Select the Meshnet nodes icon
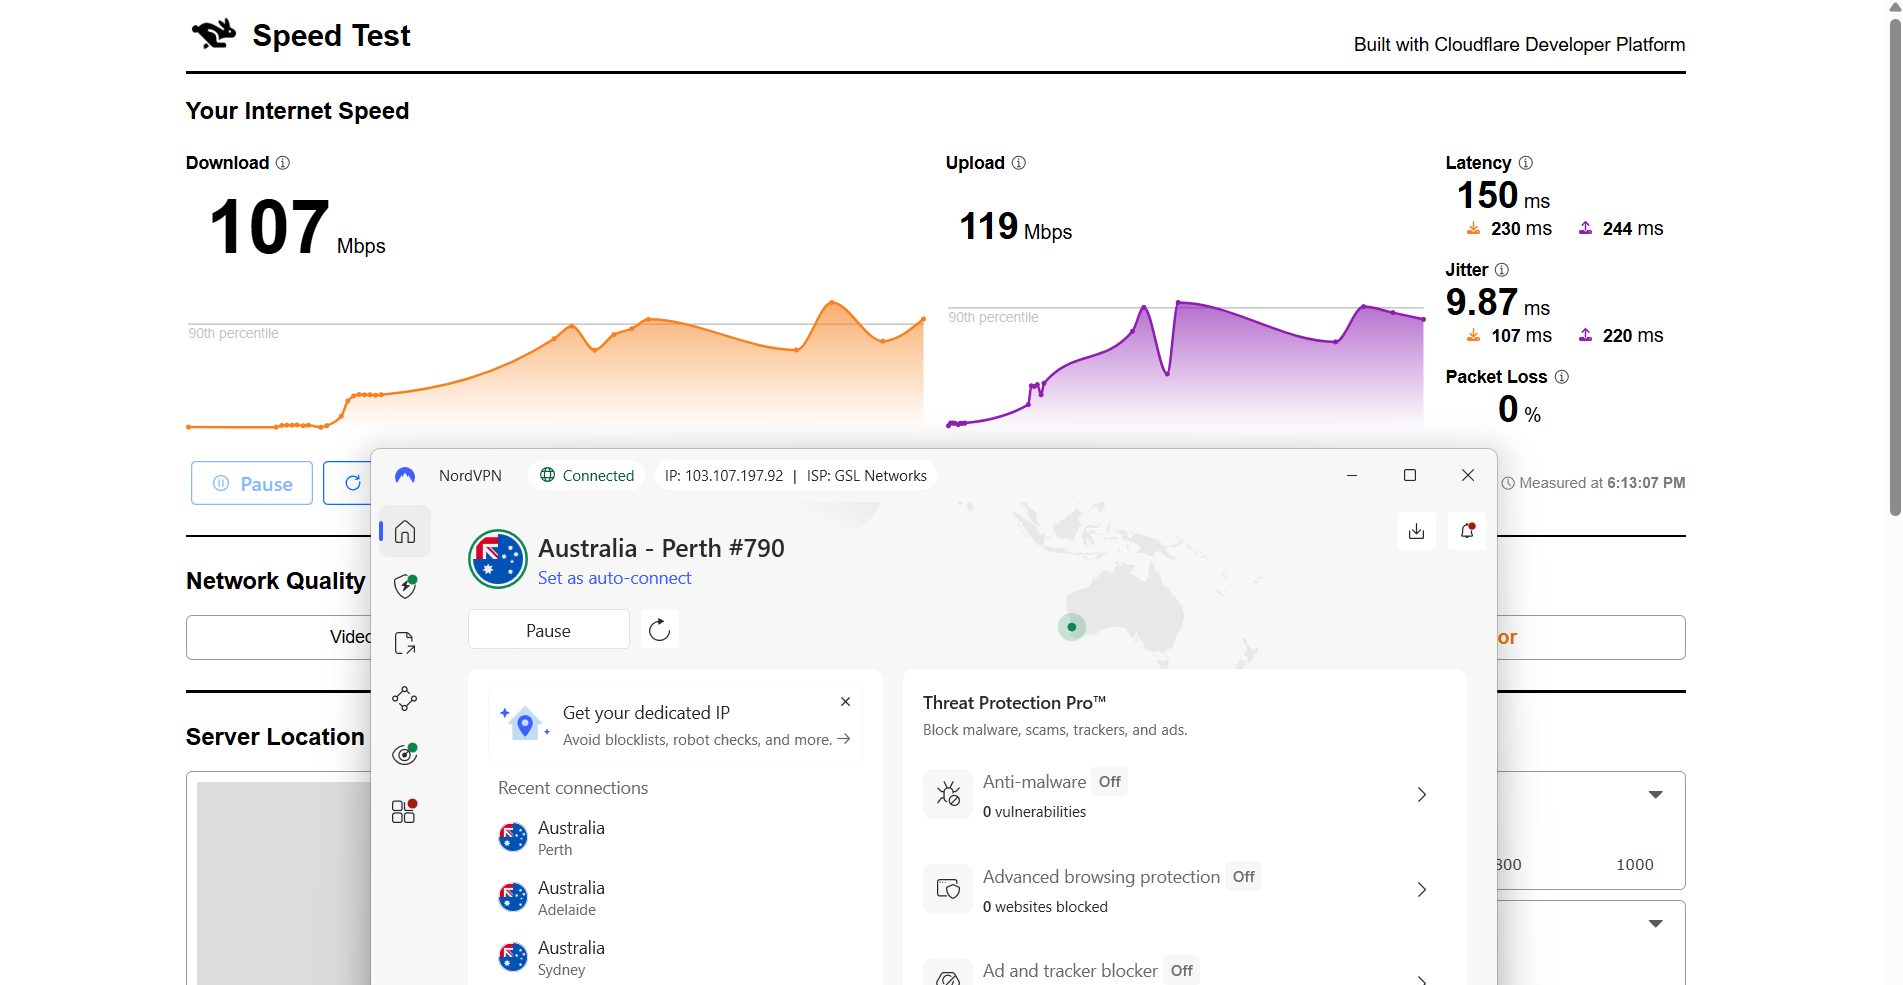Screen dimensions: 1903x985 404,699
